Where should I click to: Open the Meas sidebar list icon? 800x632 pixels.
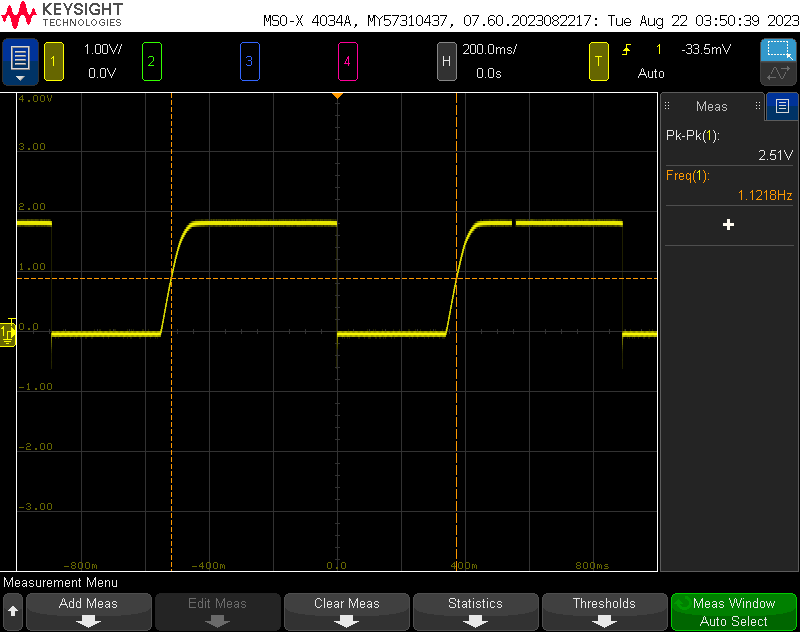point(782,106)
